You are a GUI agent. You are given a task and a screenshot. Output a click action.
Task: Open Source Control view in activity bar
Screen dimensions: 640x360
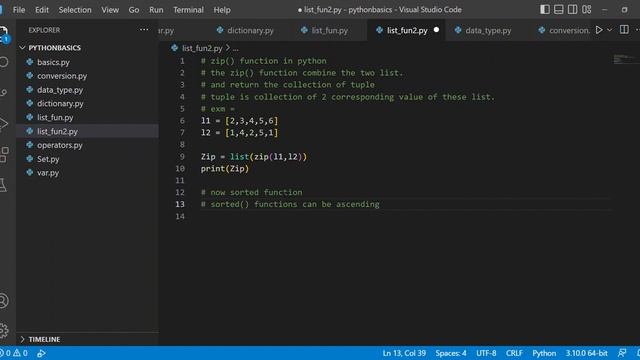click(3, 93)
